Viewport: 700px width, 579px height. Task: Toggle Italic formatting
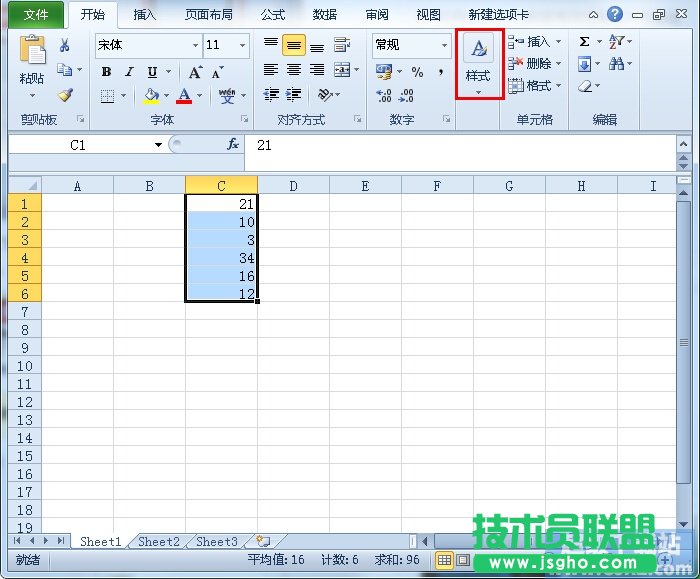(x=129, y=71)
